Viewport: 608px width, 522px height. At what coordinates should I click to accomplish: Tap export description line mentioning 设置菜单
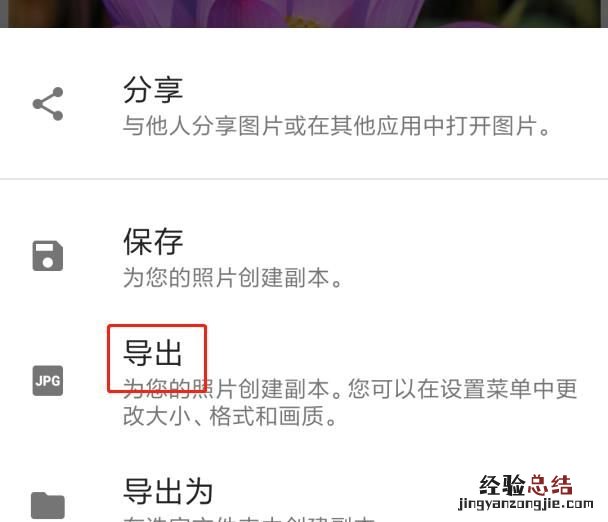tap(350, 389)
